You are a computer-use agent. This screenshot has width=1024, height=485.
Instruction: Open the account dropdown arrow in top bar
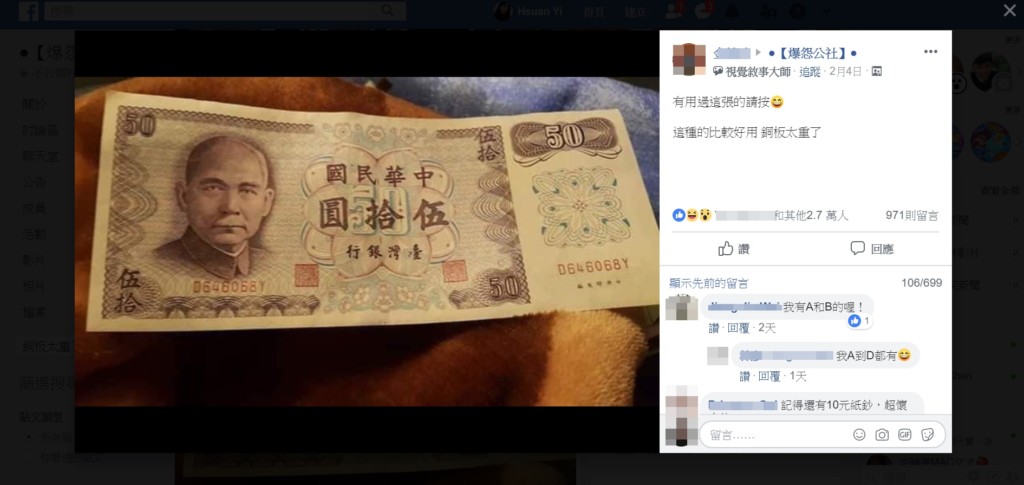coord(827,12)
